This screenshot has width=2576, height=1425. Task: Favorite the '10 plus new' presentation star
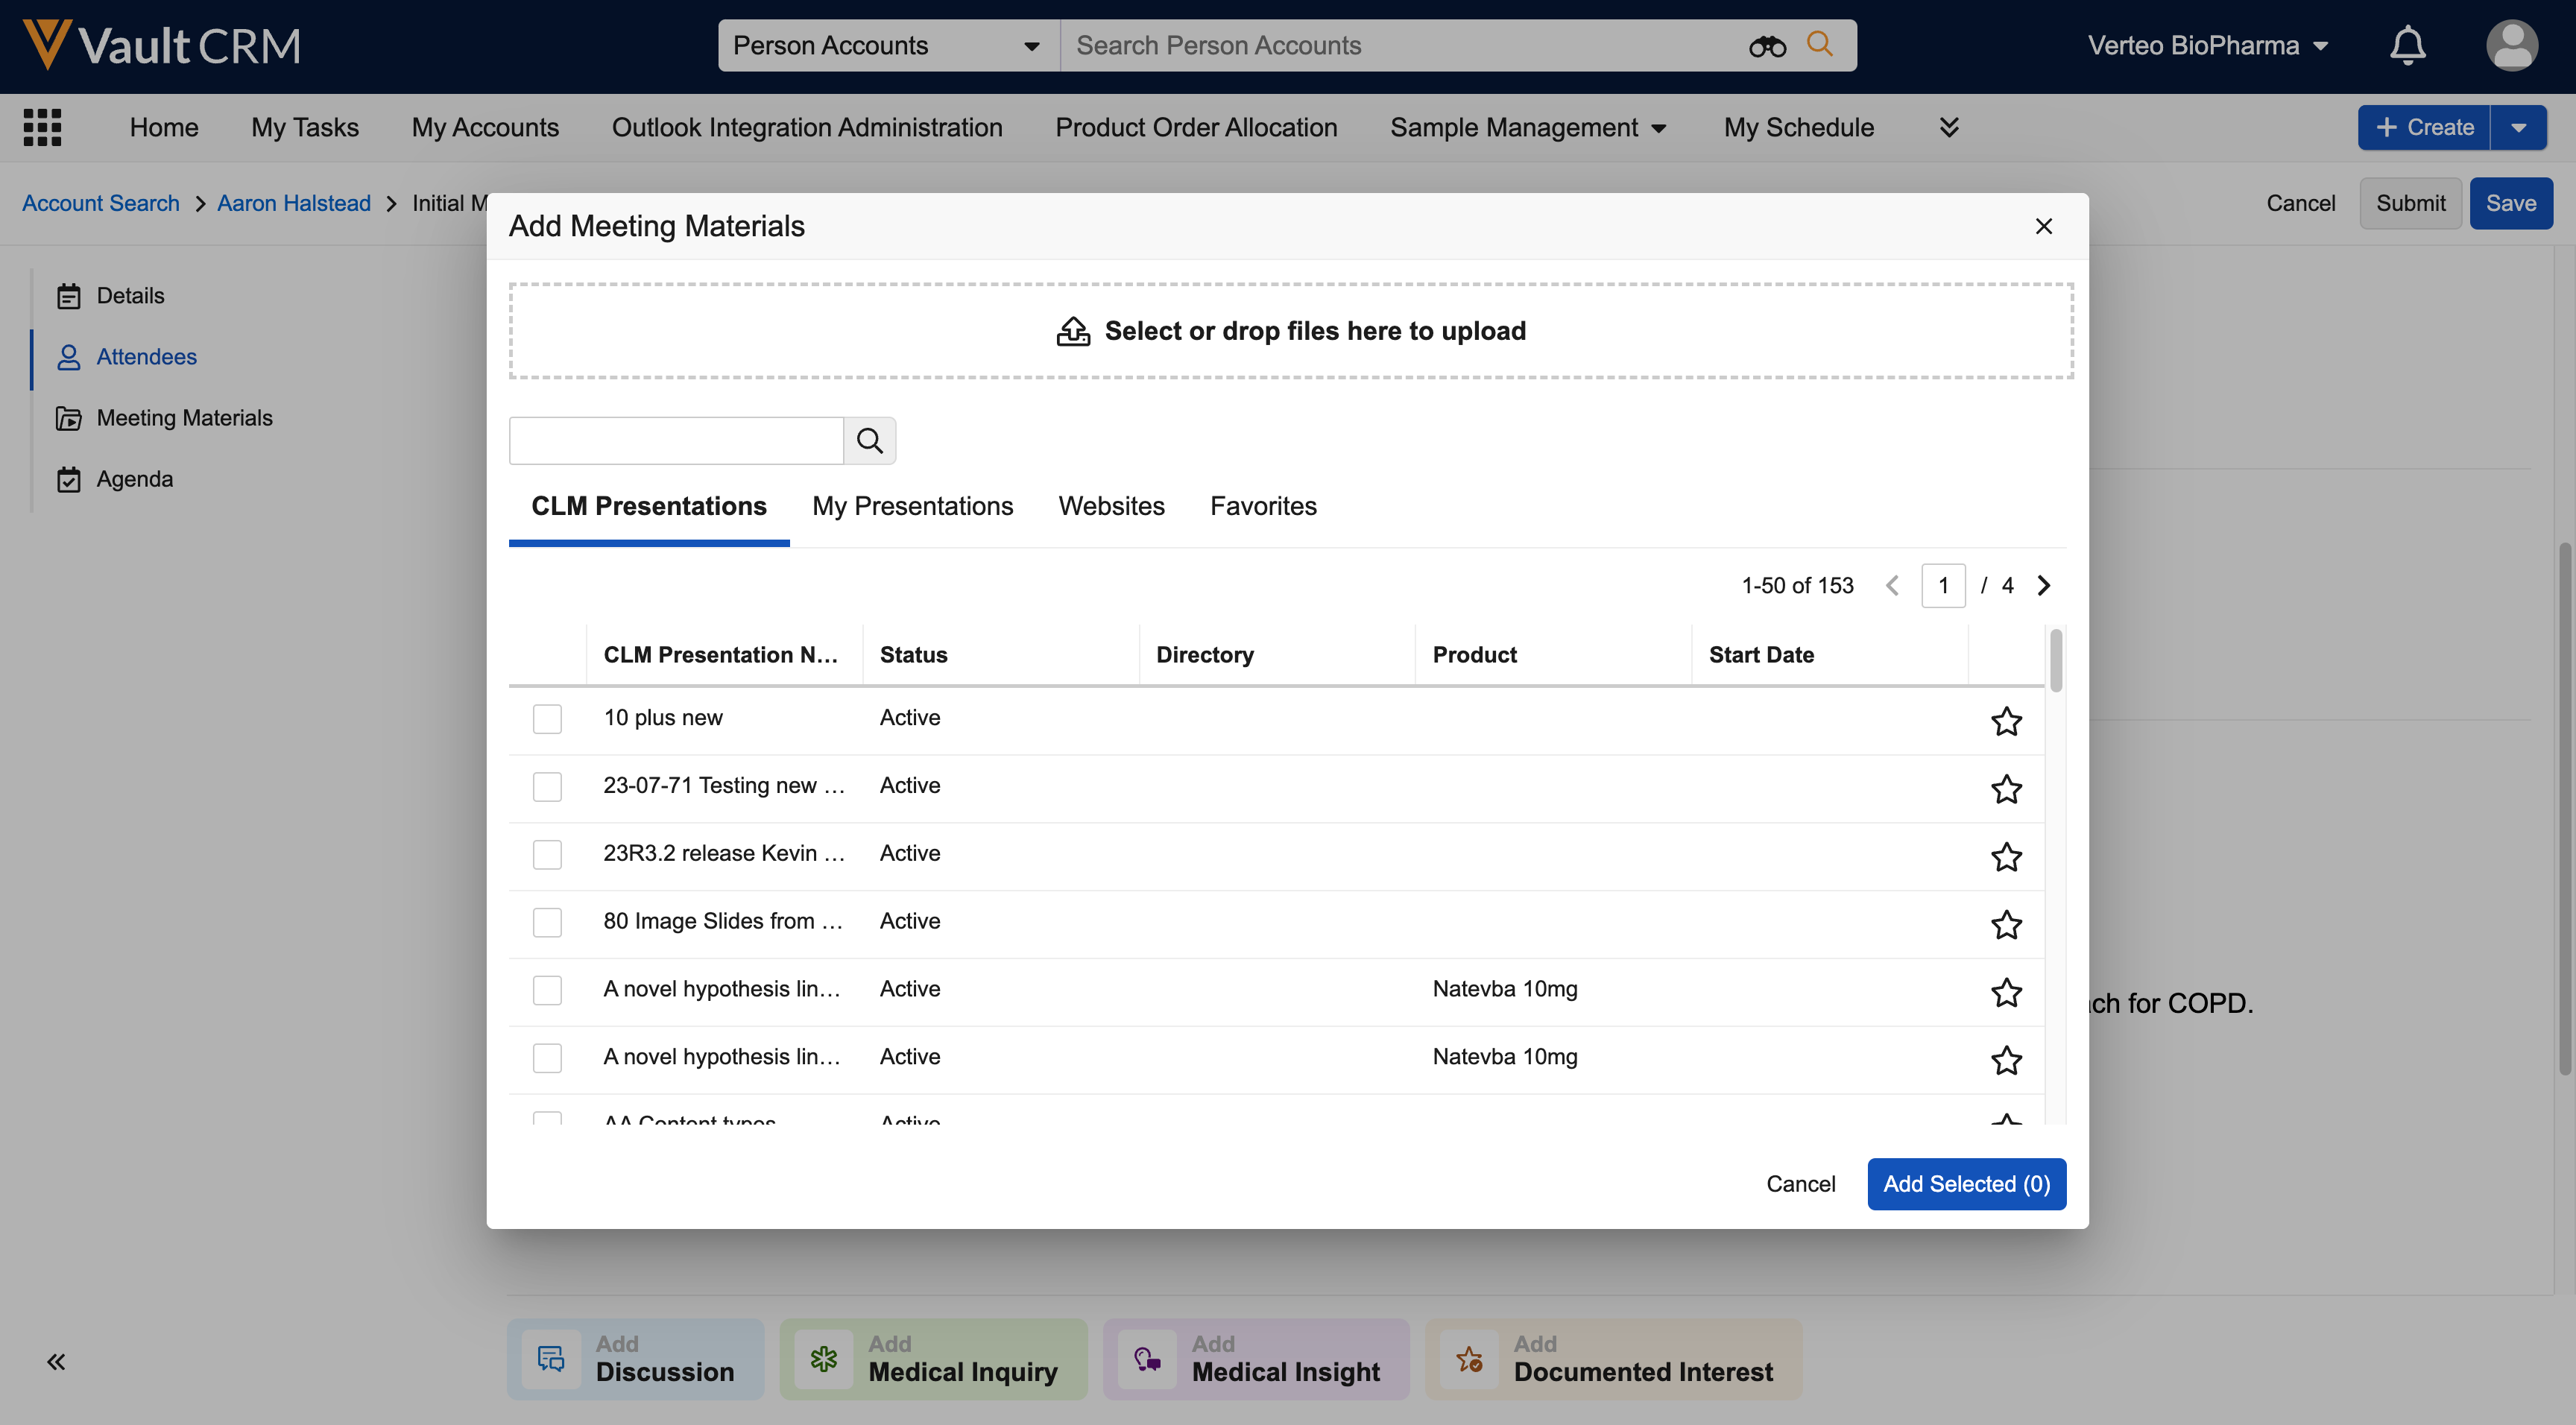[2006, 721]
